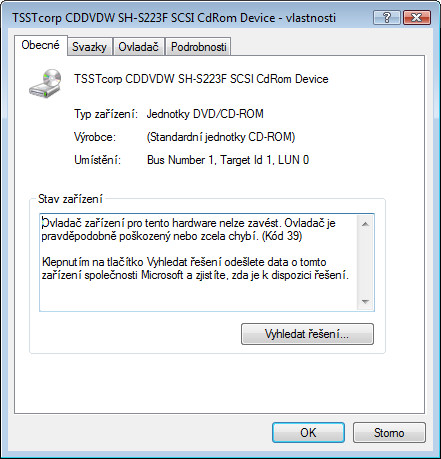Click the DVD drive device icon
Viewport: 441px width, 459px height.
(45, 83)
